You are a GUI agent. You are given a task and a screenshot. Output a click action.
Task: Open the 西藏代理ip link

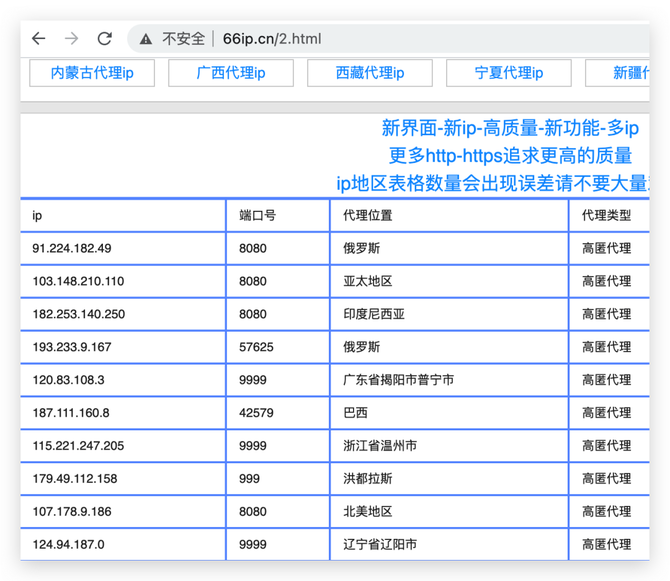point(370,73)
